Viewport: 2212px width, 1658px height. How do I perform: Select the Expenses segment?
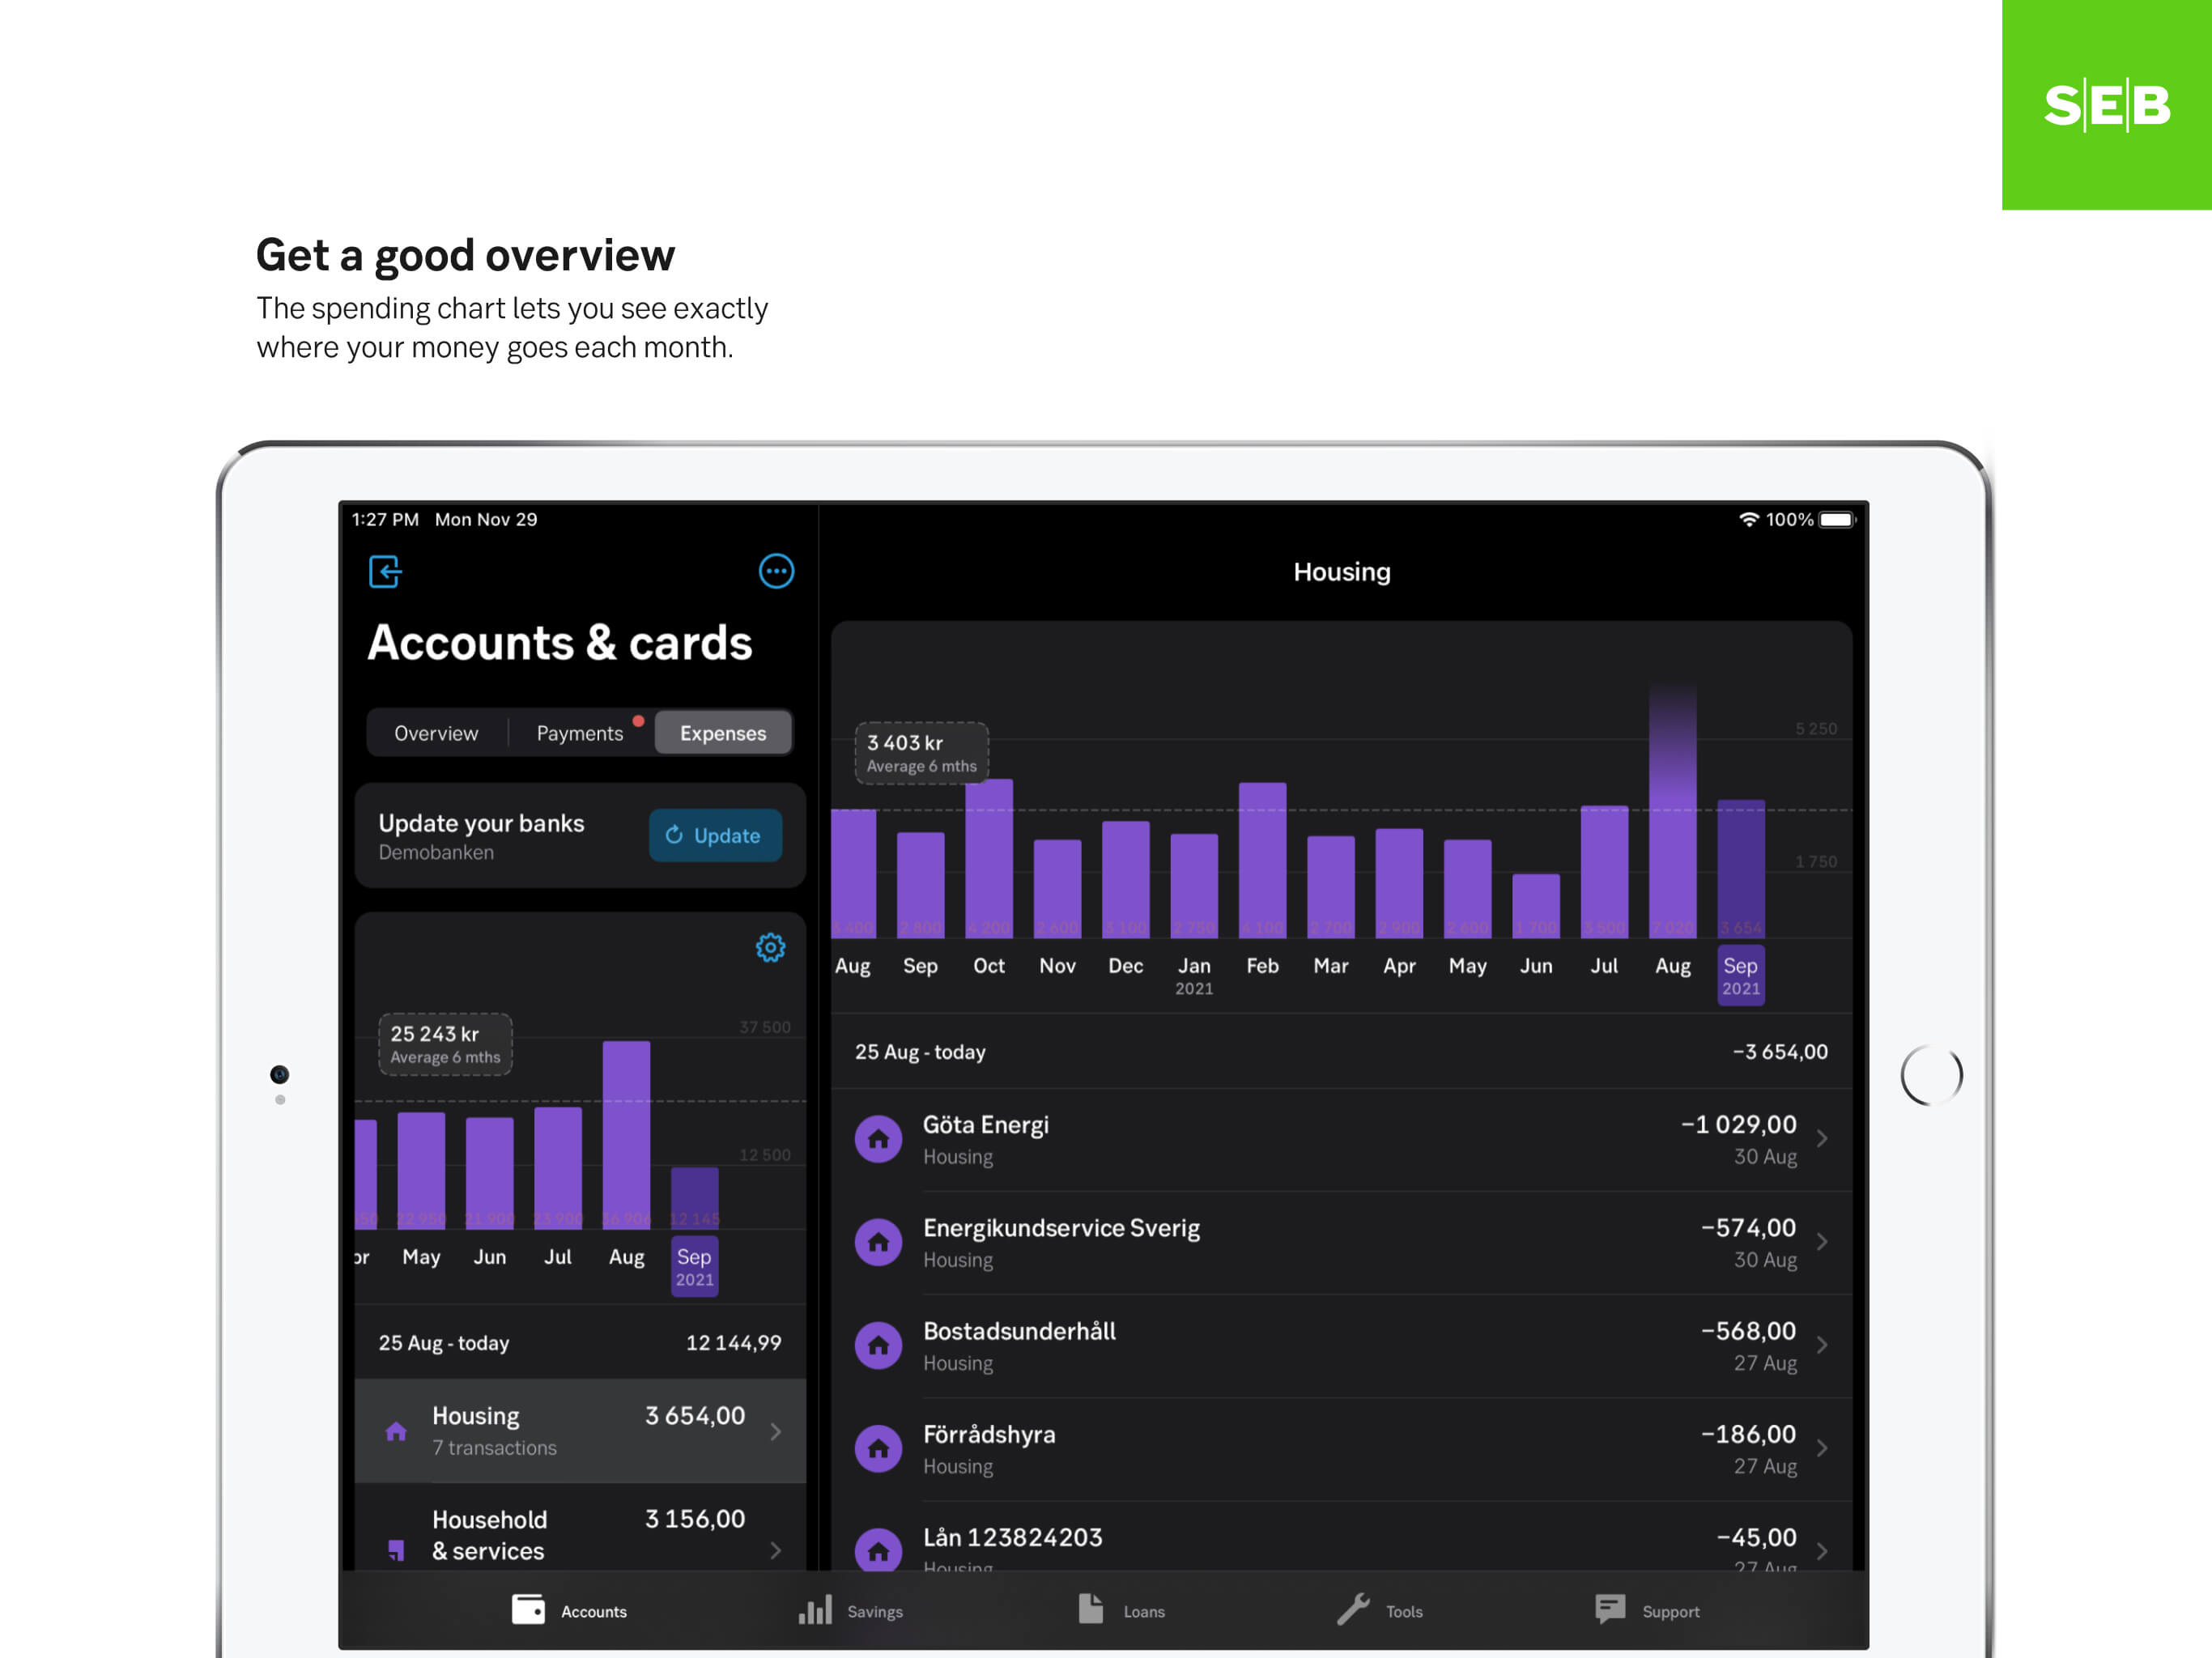click(723, 733)
